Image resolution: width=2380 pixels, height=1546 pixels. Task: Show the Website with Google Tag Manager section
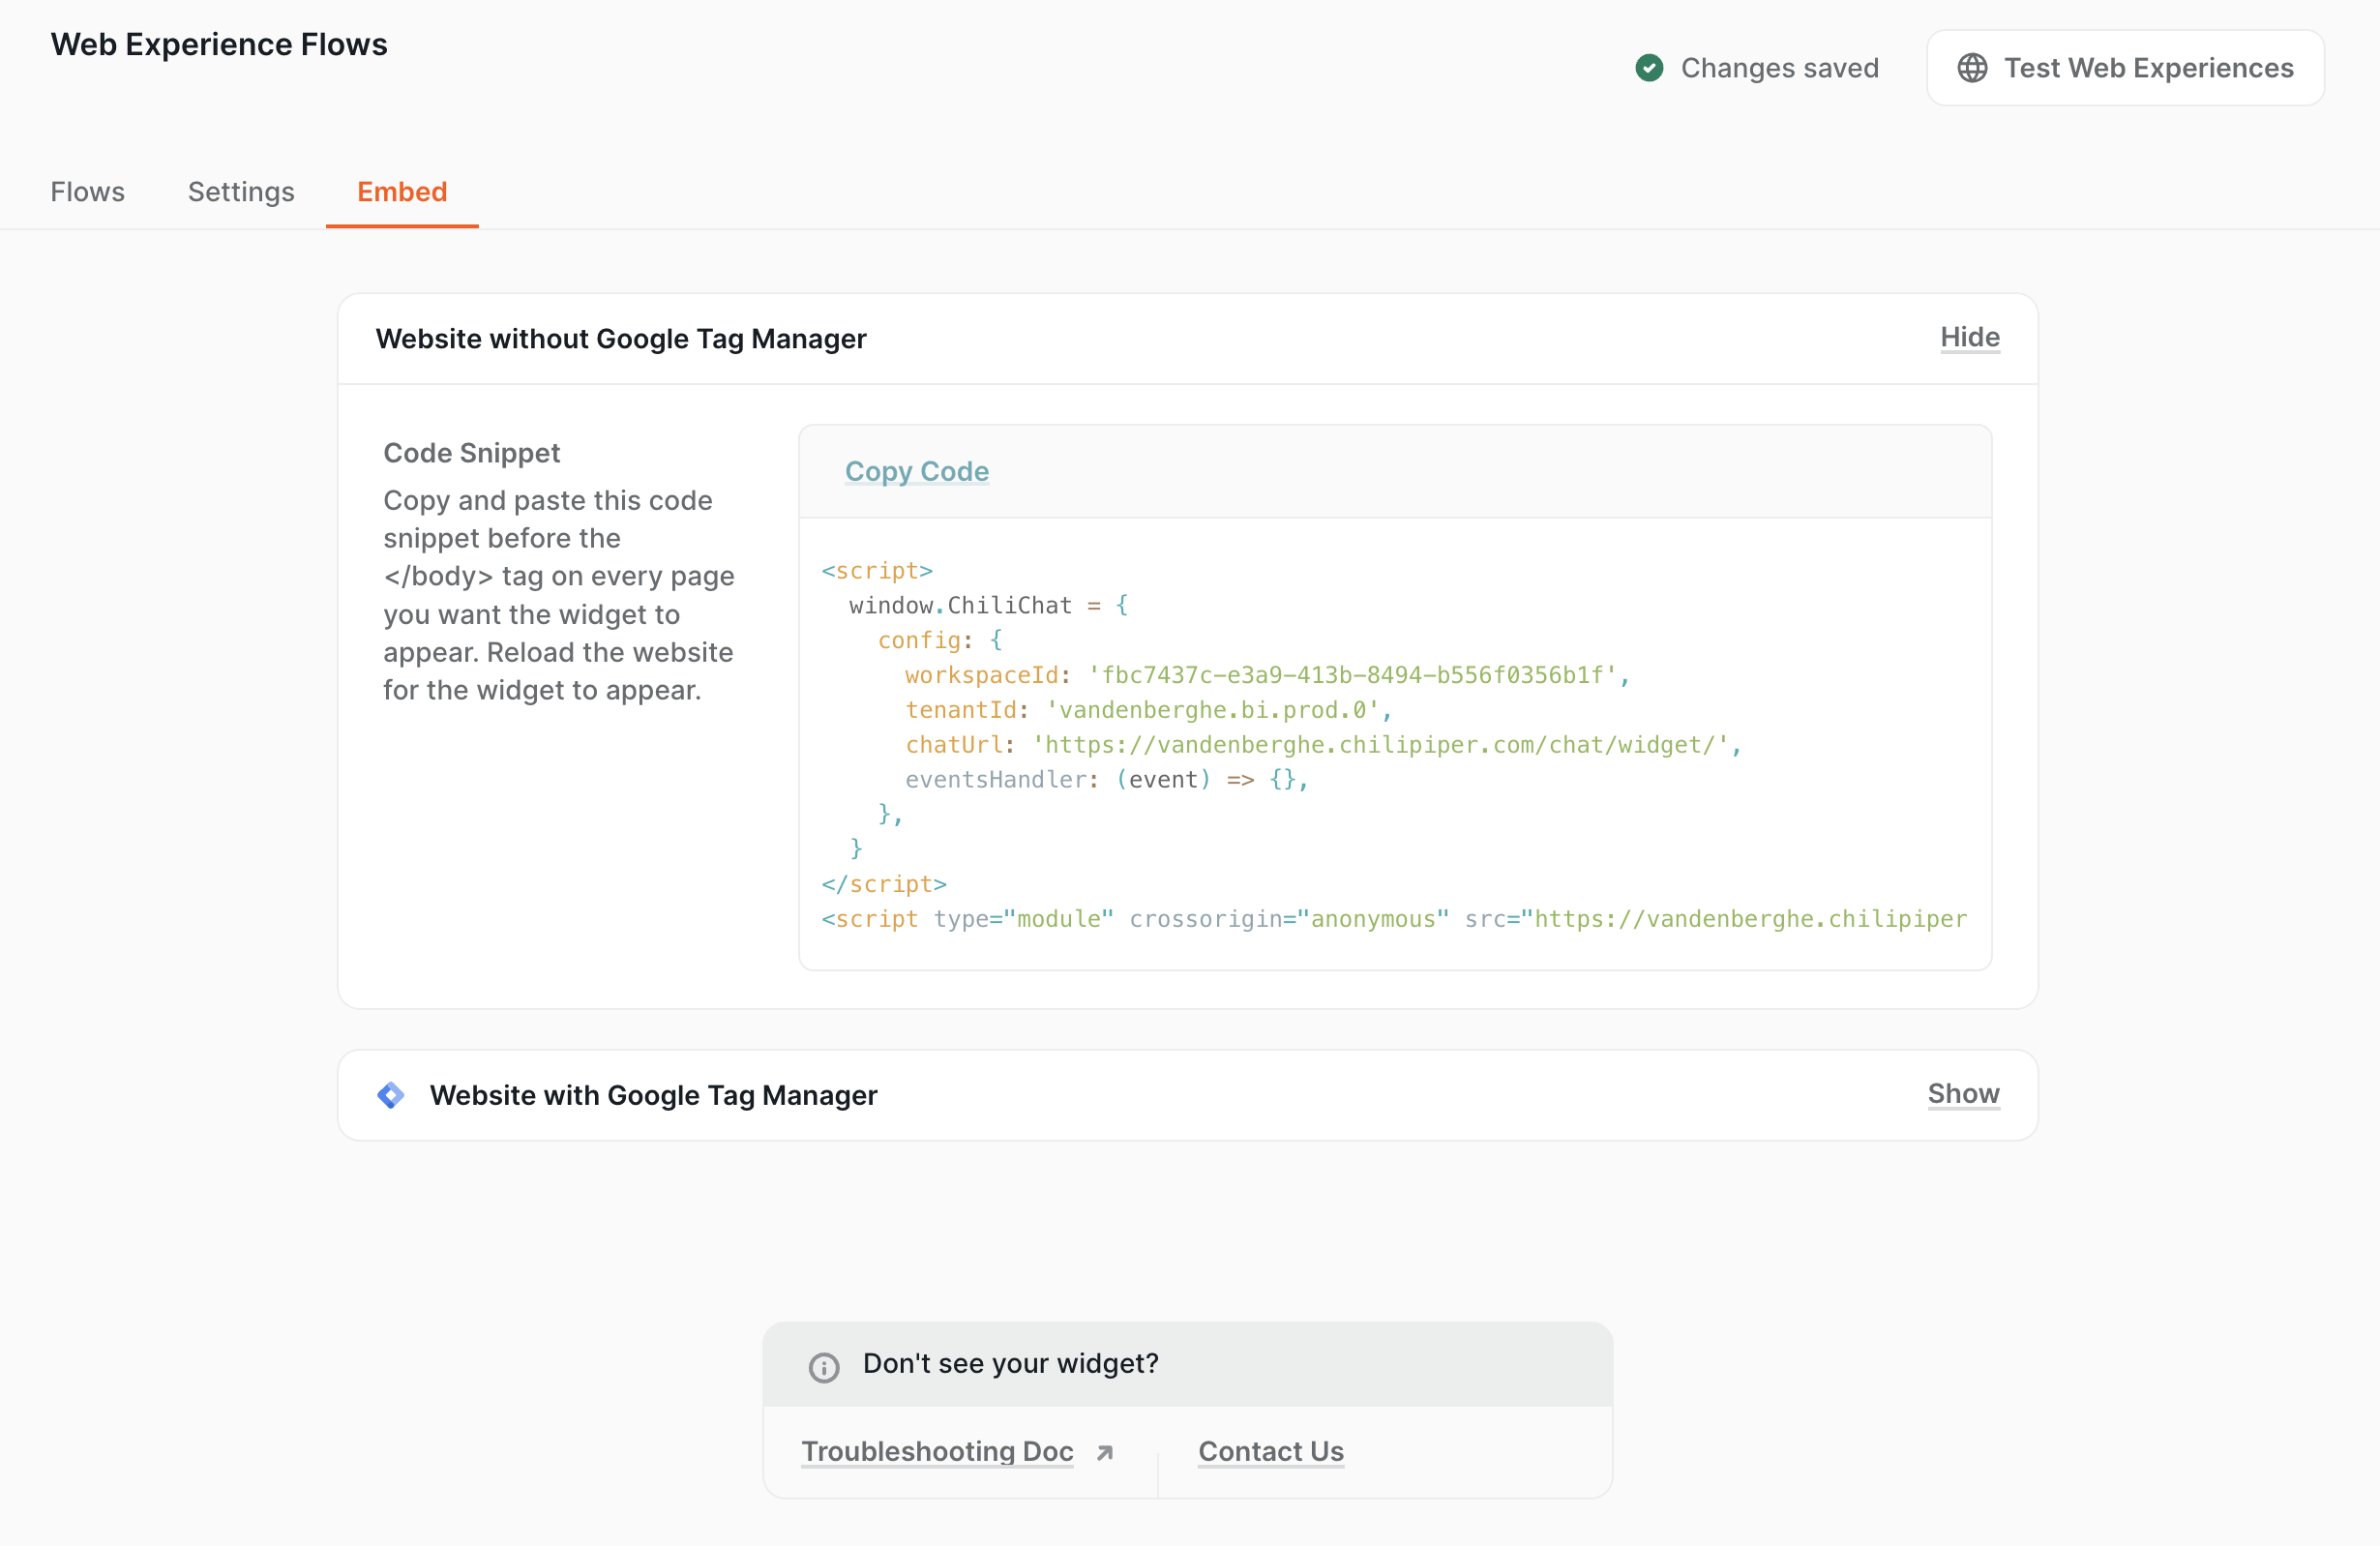click(1963, 1094)
